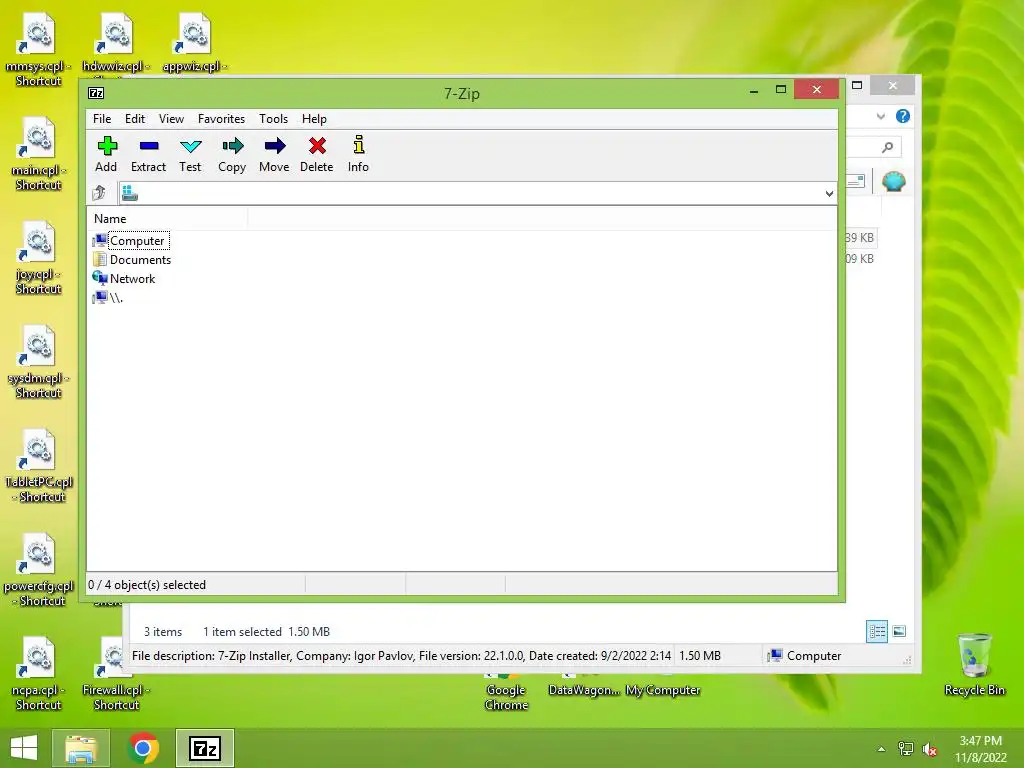This screenshot has height=768, width=1024.
Task: Expand the Explorer ribbon chevron
Action: point(880,116)
